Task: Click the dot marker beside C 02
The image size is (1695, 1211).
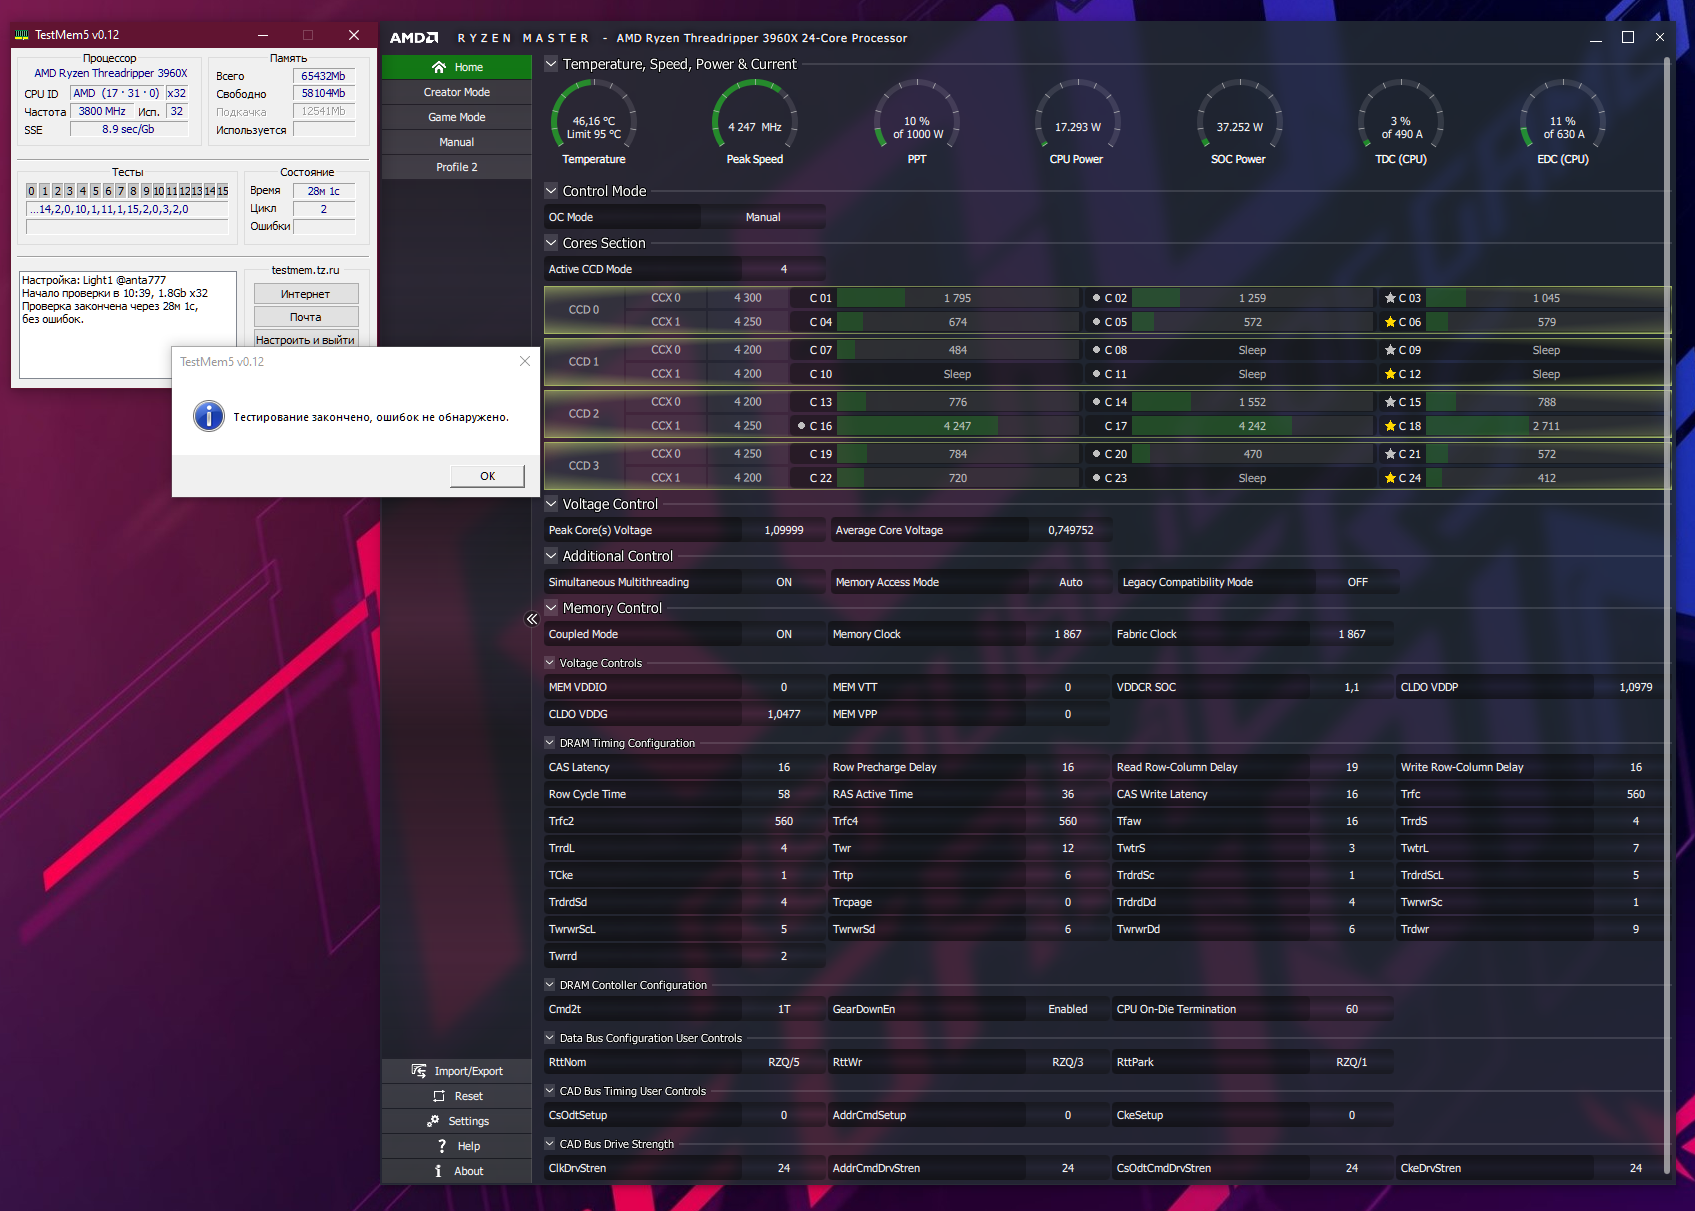Action: pos(1096,298)
